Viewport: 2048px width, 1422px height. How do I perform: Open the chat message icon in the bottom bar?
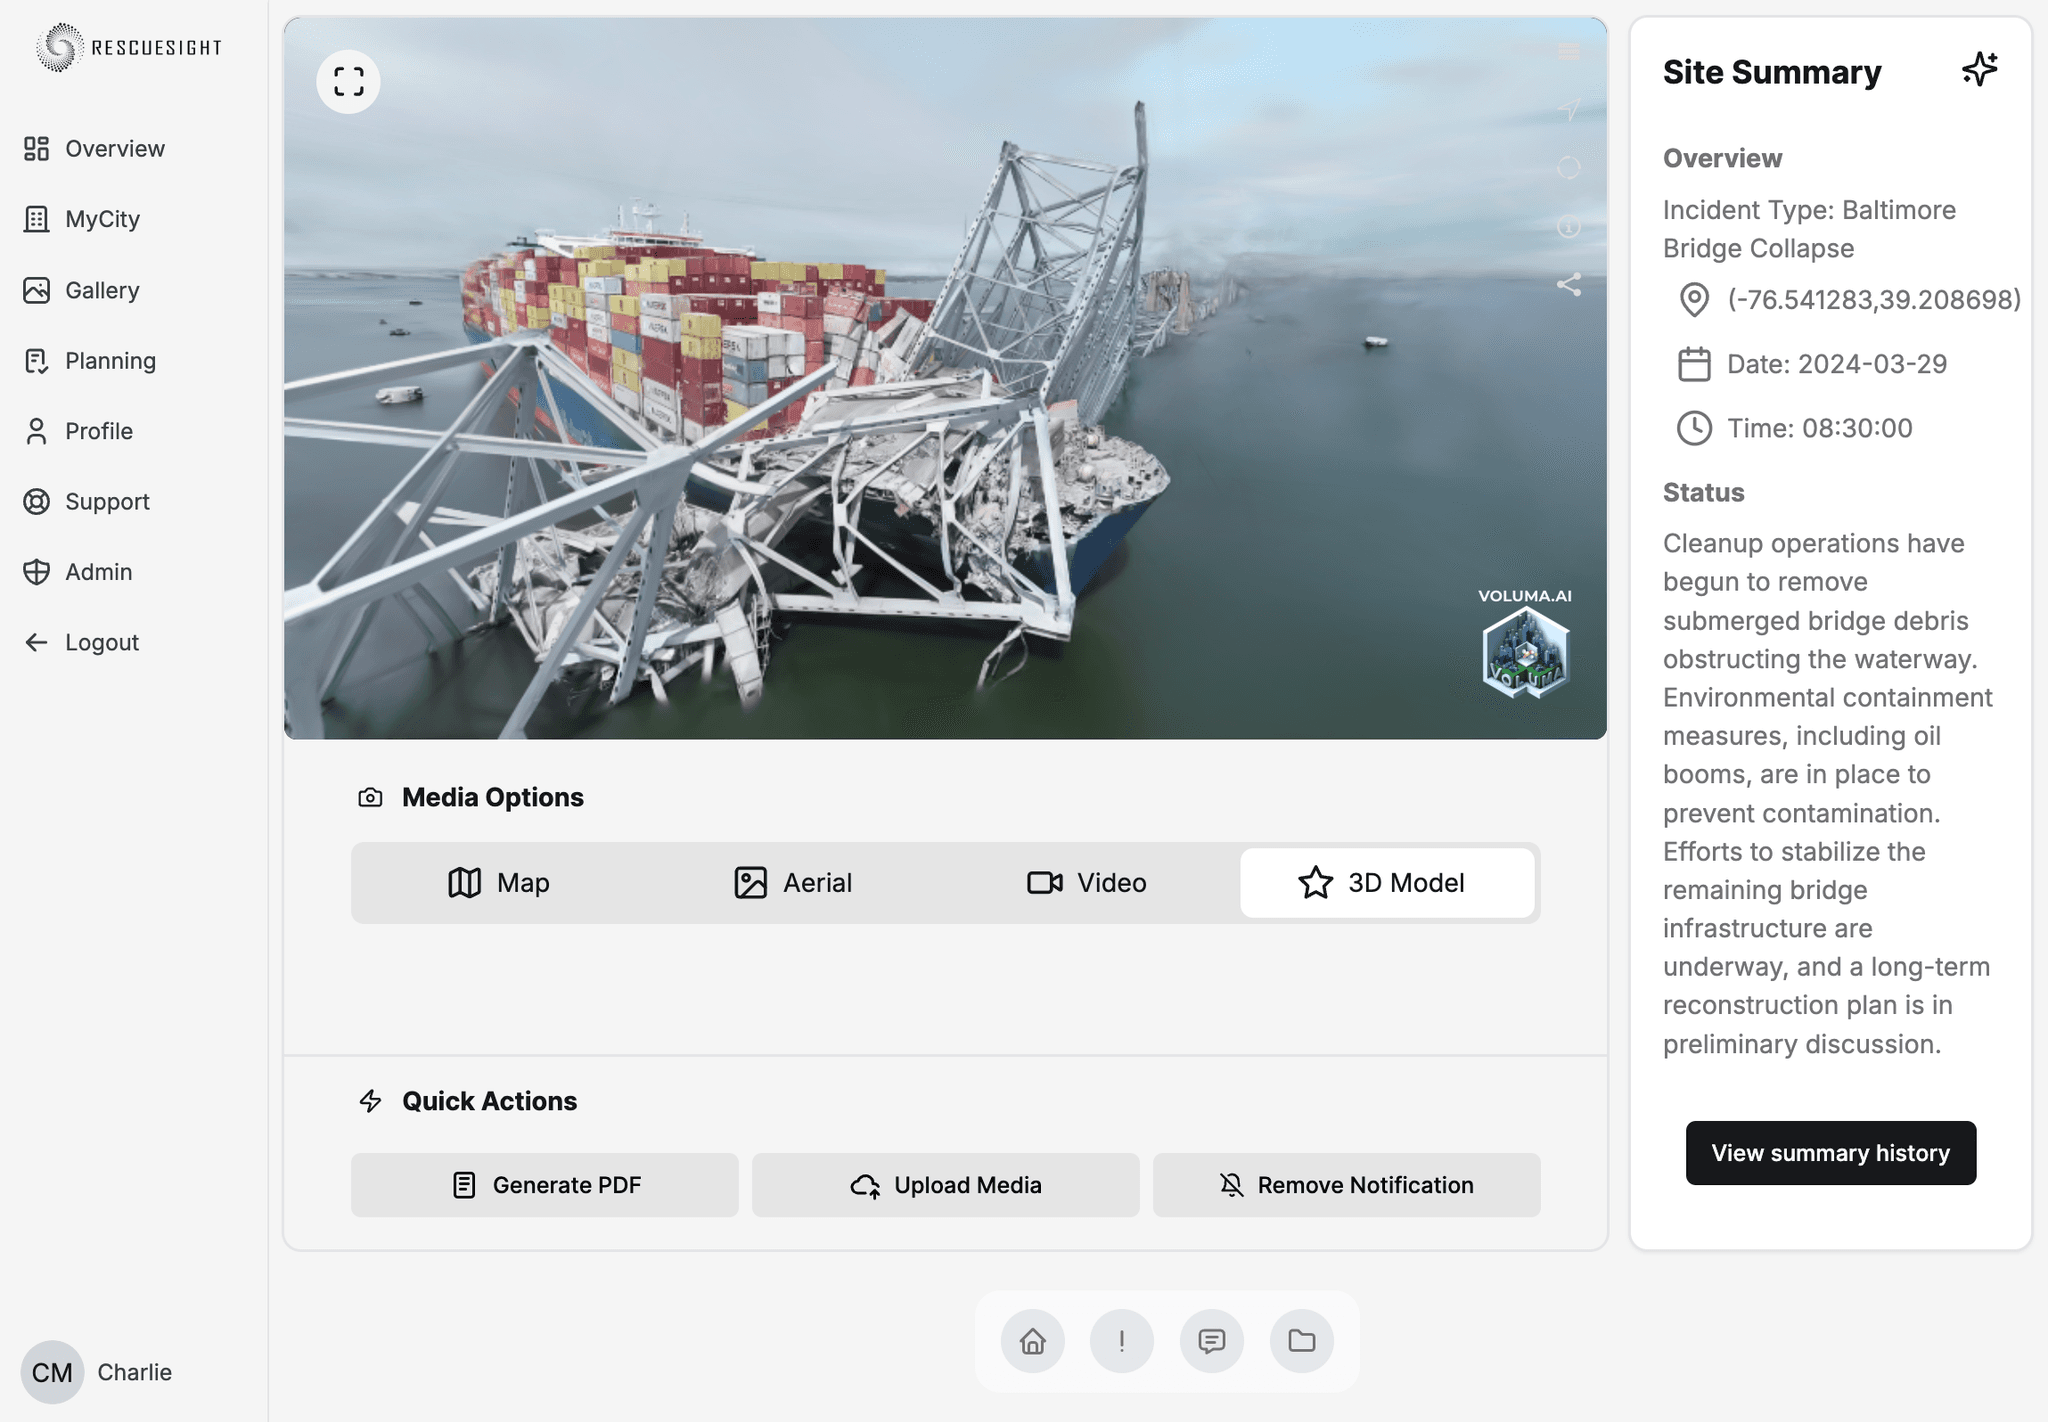coord(1212,1341)
